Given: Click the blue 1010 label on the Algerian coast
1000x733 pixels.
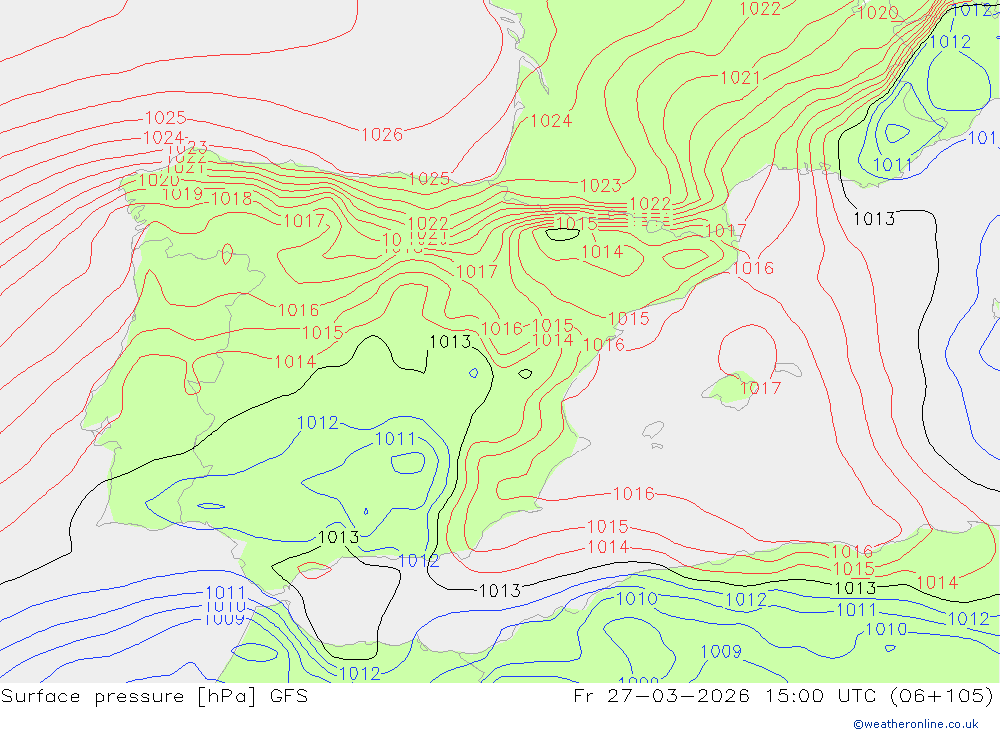Looking at the screenshot, I should (637, 598).
